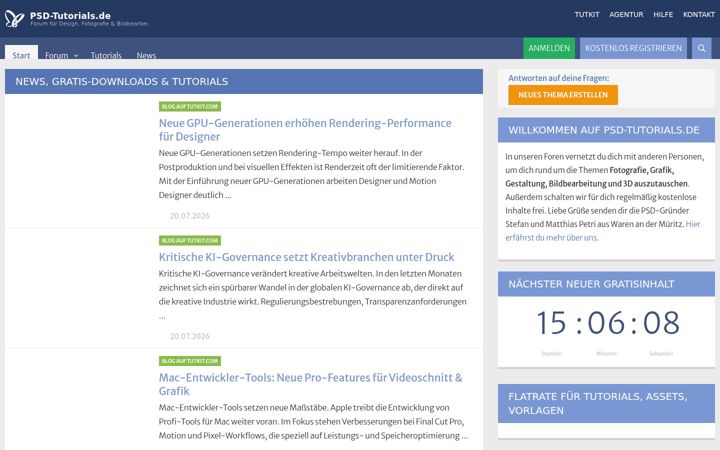Click the countdown timer 15:06:08
Viewport: 720px width, 450px height.
(608, 322)
